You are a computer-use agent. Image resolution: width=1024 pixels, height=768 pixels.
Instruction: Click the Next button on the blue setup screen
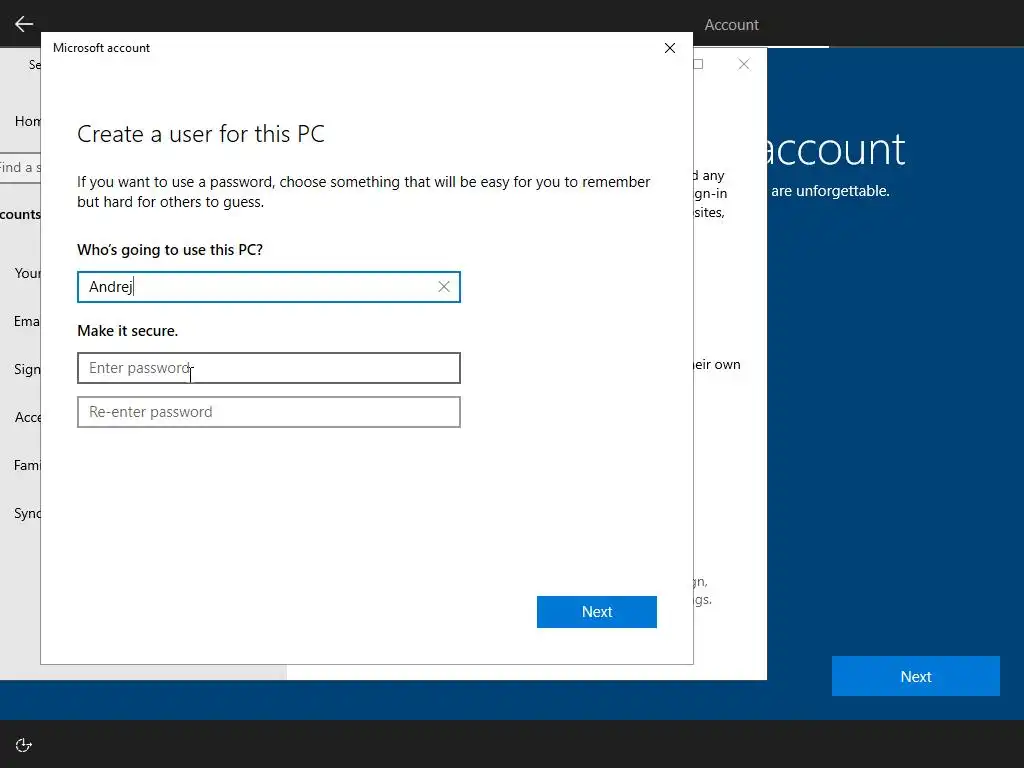pos(916,677)
